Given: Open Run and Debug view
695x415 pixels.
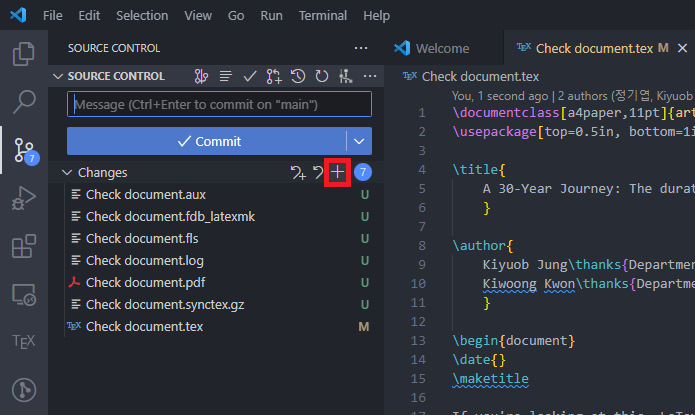Looking at the screenshot, I should [23, 198].
